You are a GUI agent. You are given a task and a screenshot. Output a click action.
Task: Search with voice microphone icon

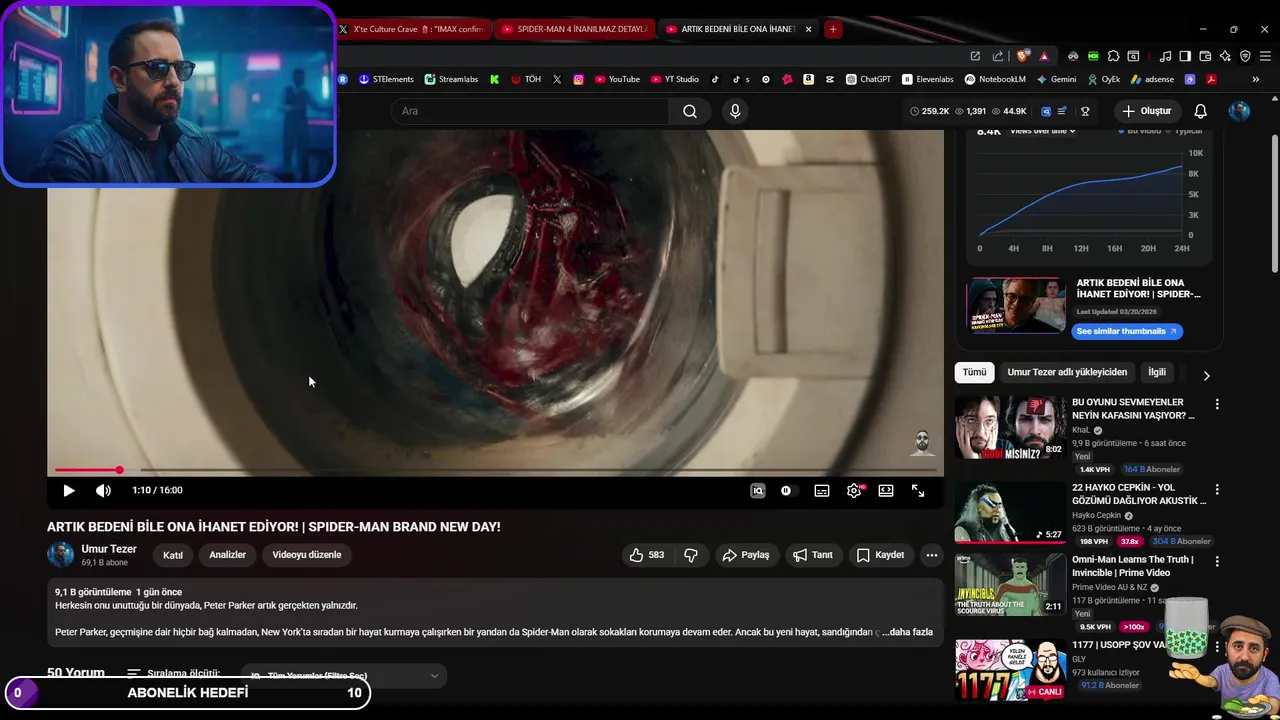pos(735,111)
